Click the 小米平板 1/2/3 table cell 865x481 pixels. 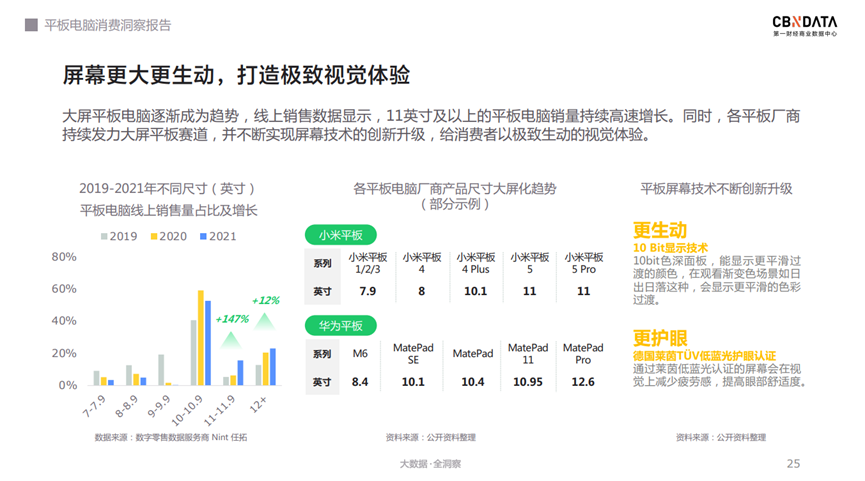(x=367, y=263)
